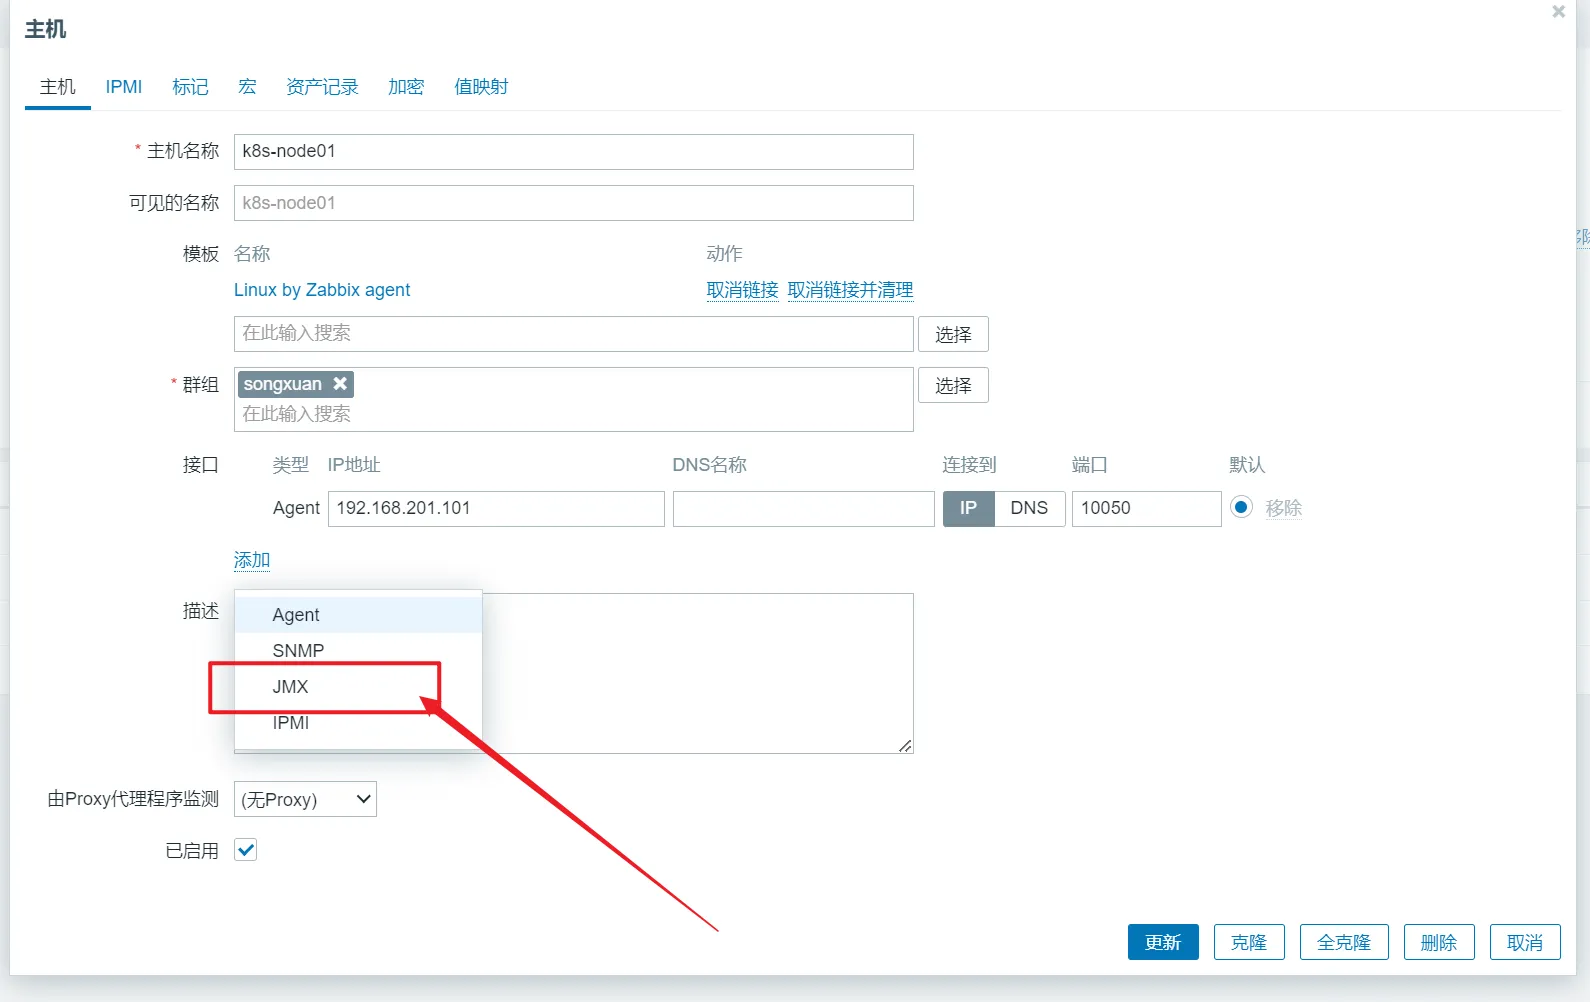Open the IPMI tab

tap(124, 87)
